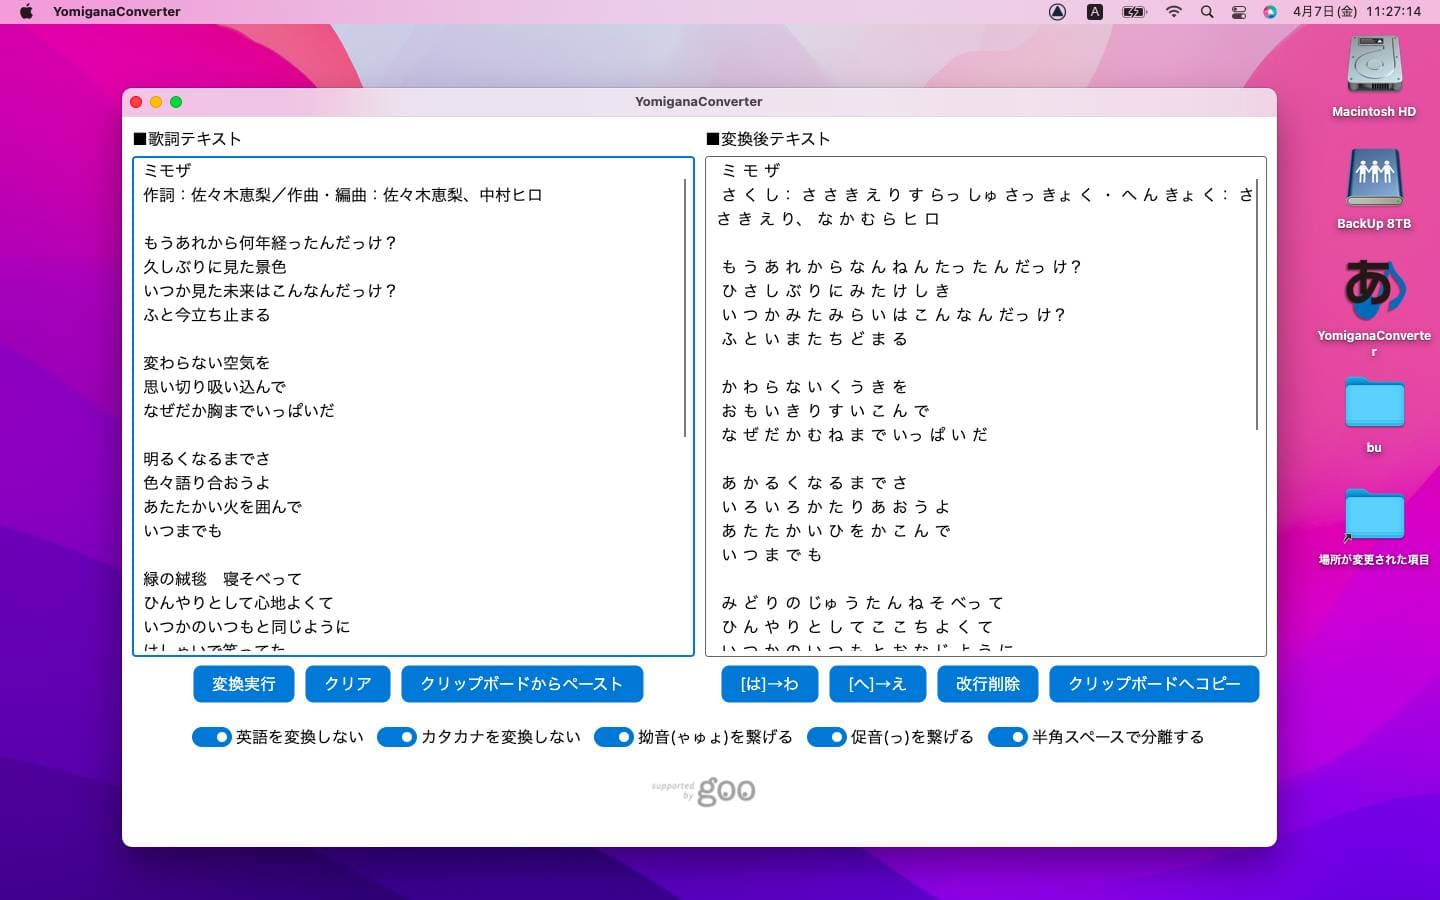Open the Wi-Fi status menu
This screenshot has height=900, width=1440.
(1172, 12)
